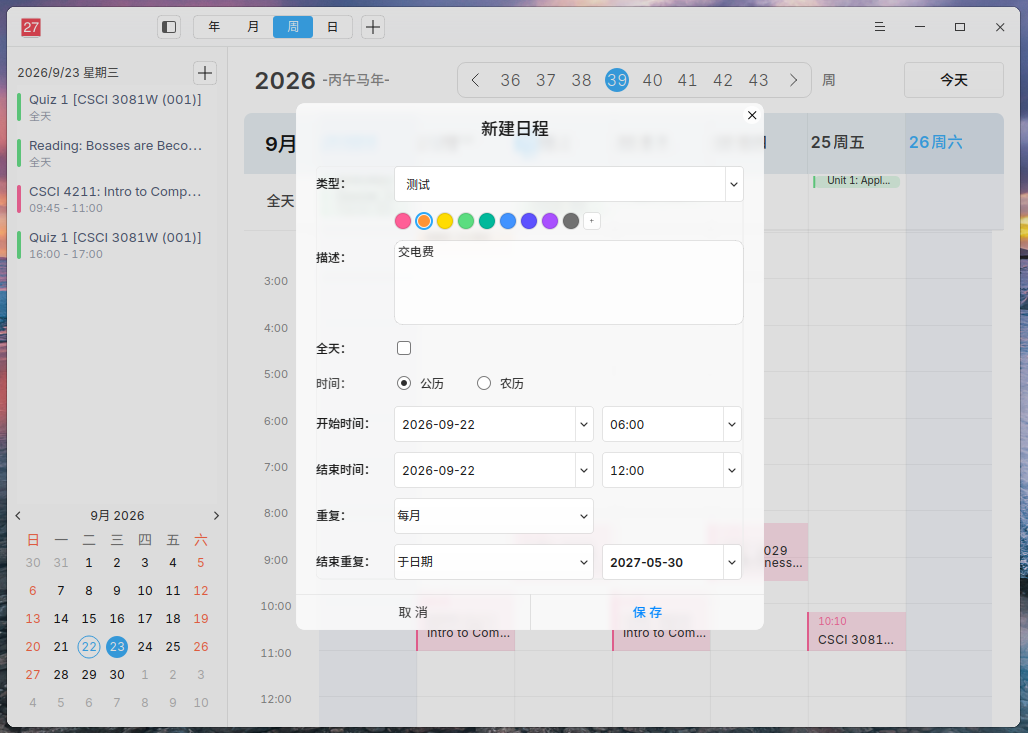Open the end date dropdown
This screenshot has width=1028, height=733.
coord(494,470)
